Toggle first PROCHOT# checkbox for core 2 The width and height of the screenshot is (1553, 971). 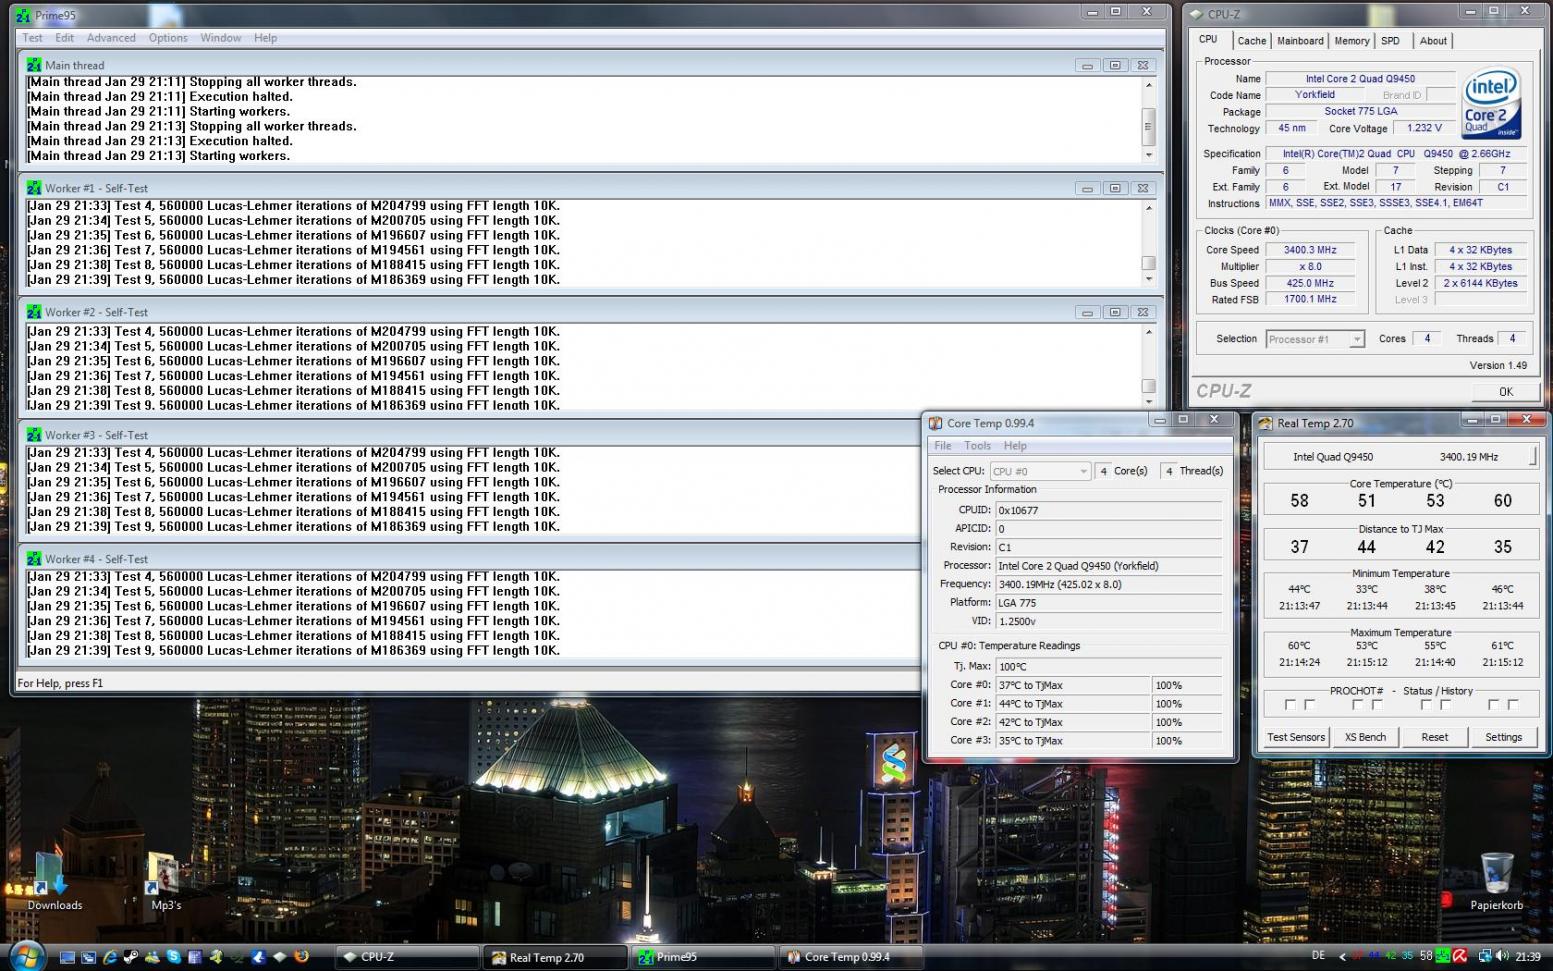[1426, 705]
